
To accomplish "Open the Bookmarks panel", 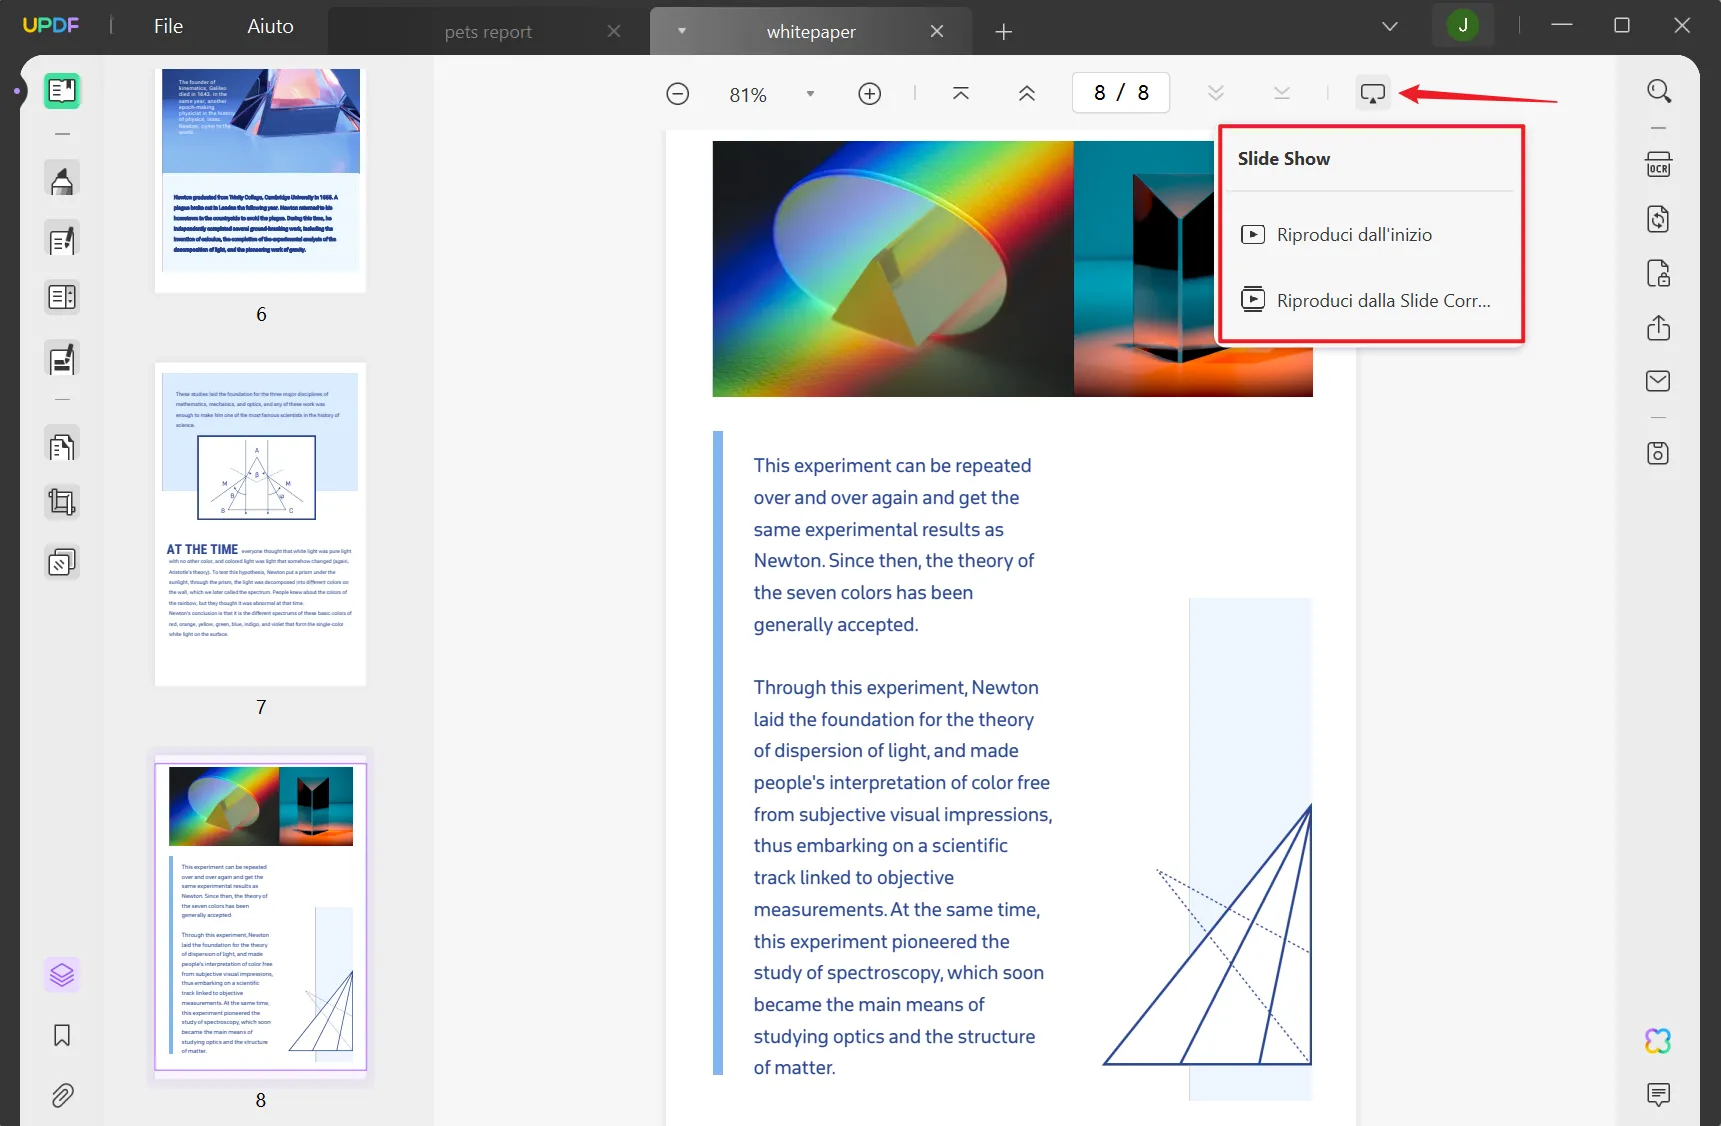I will click(x=62, y=1035).
